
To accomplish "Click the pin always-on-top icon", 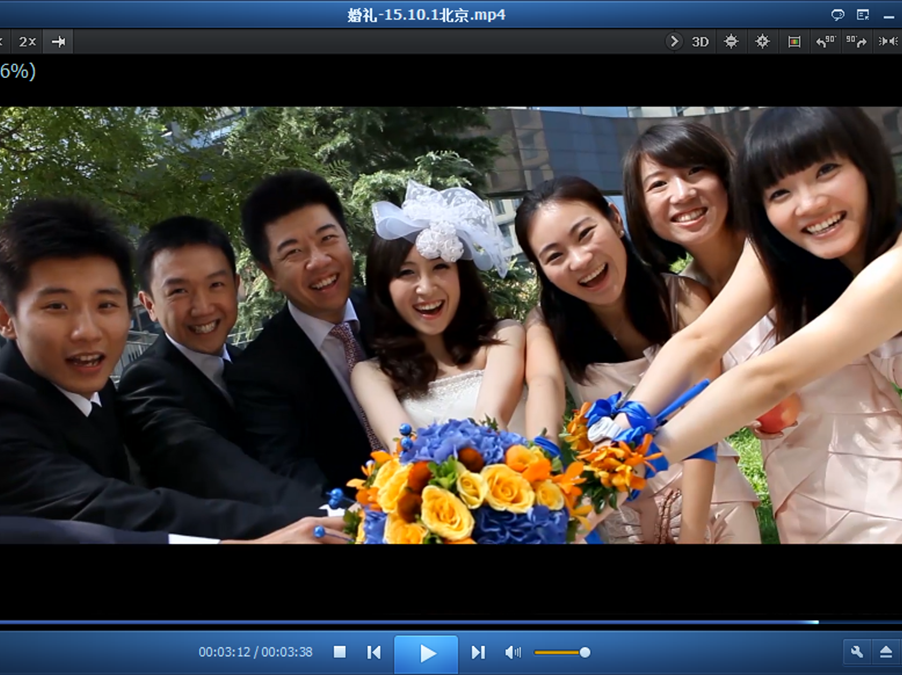I will (x=59, y=42).
